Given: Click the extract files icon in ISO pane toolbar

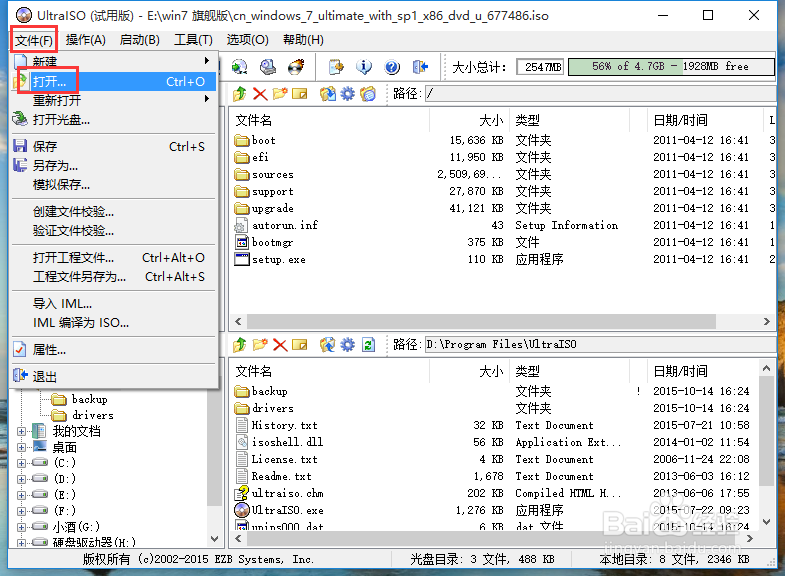Looking at the screenshot, I should point(328,94).
